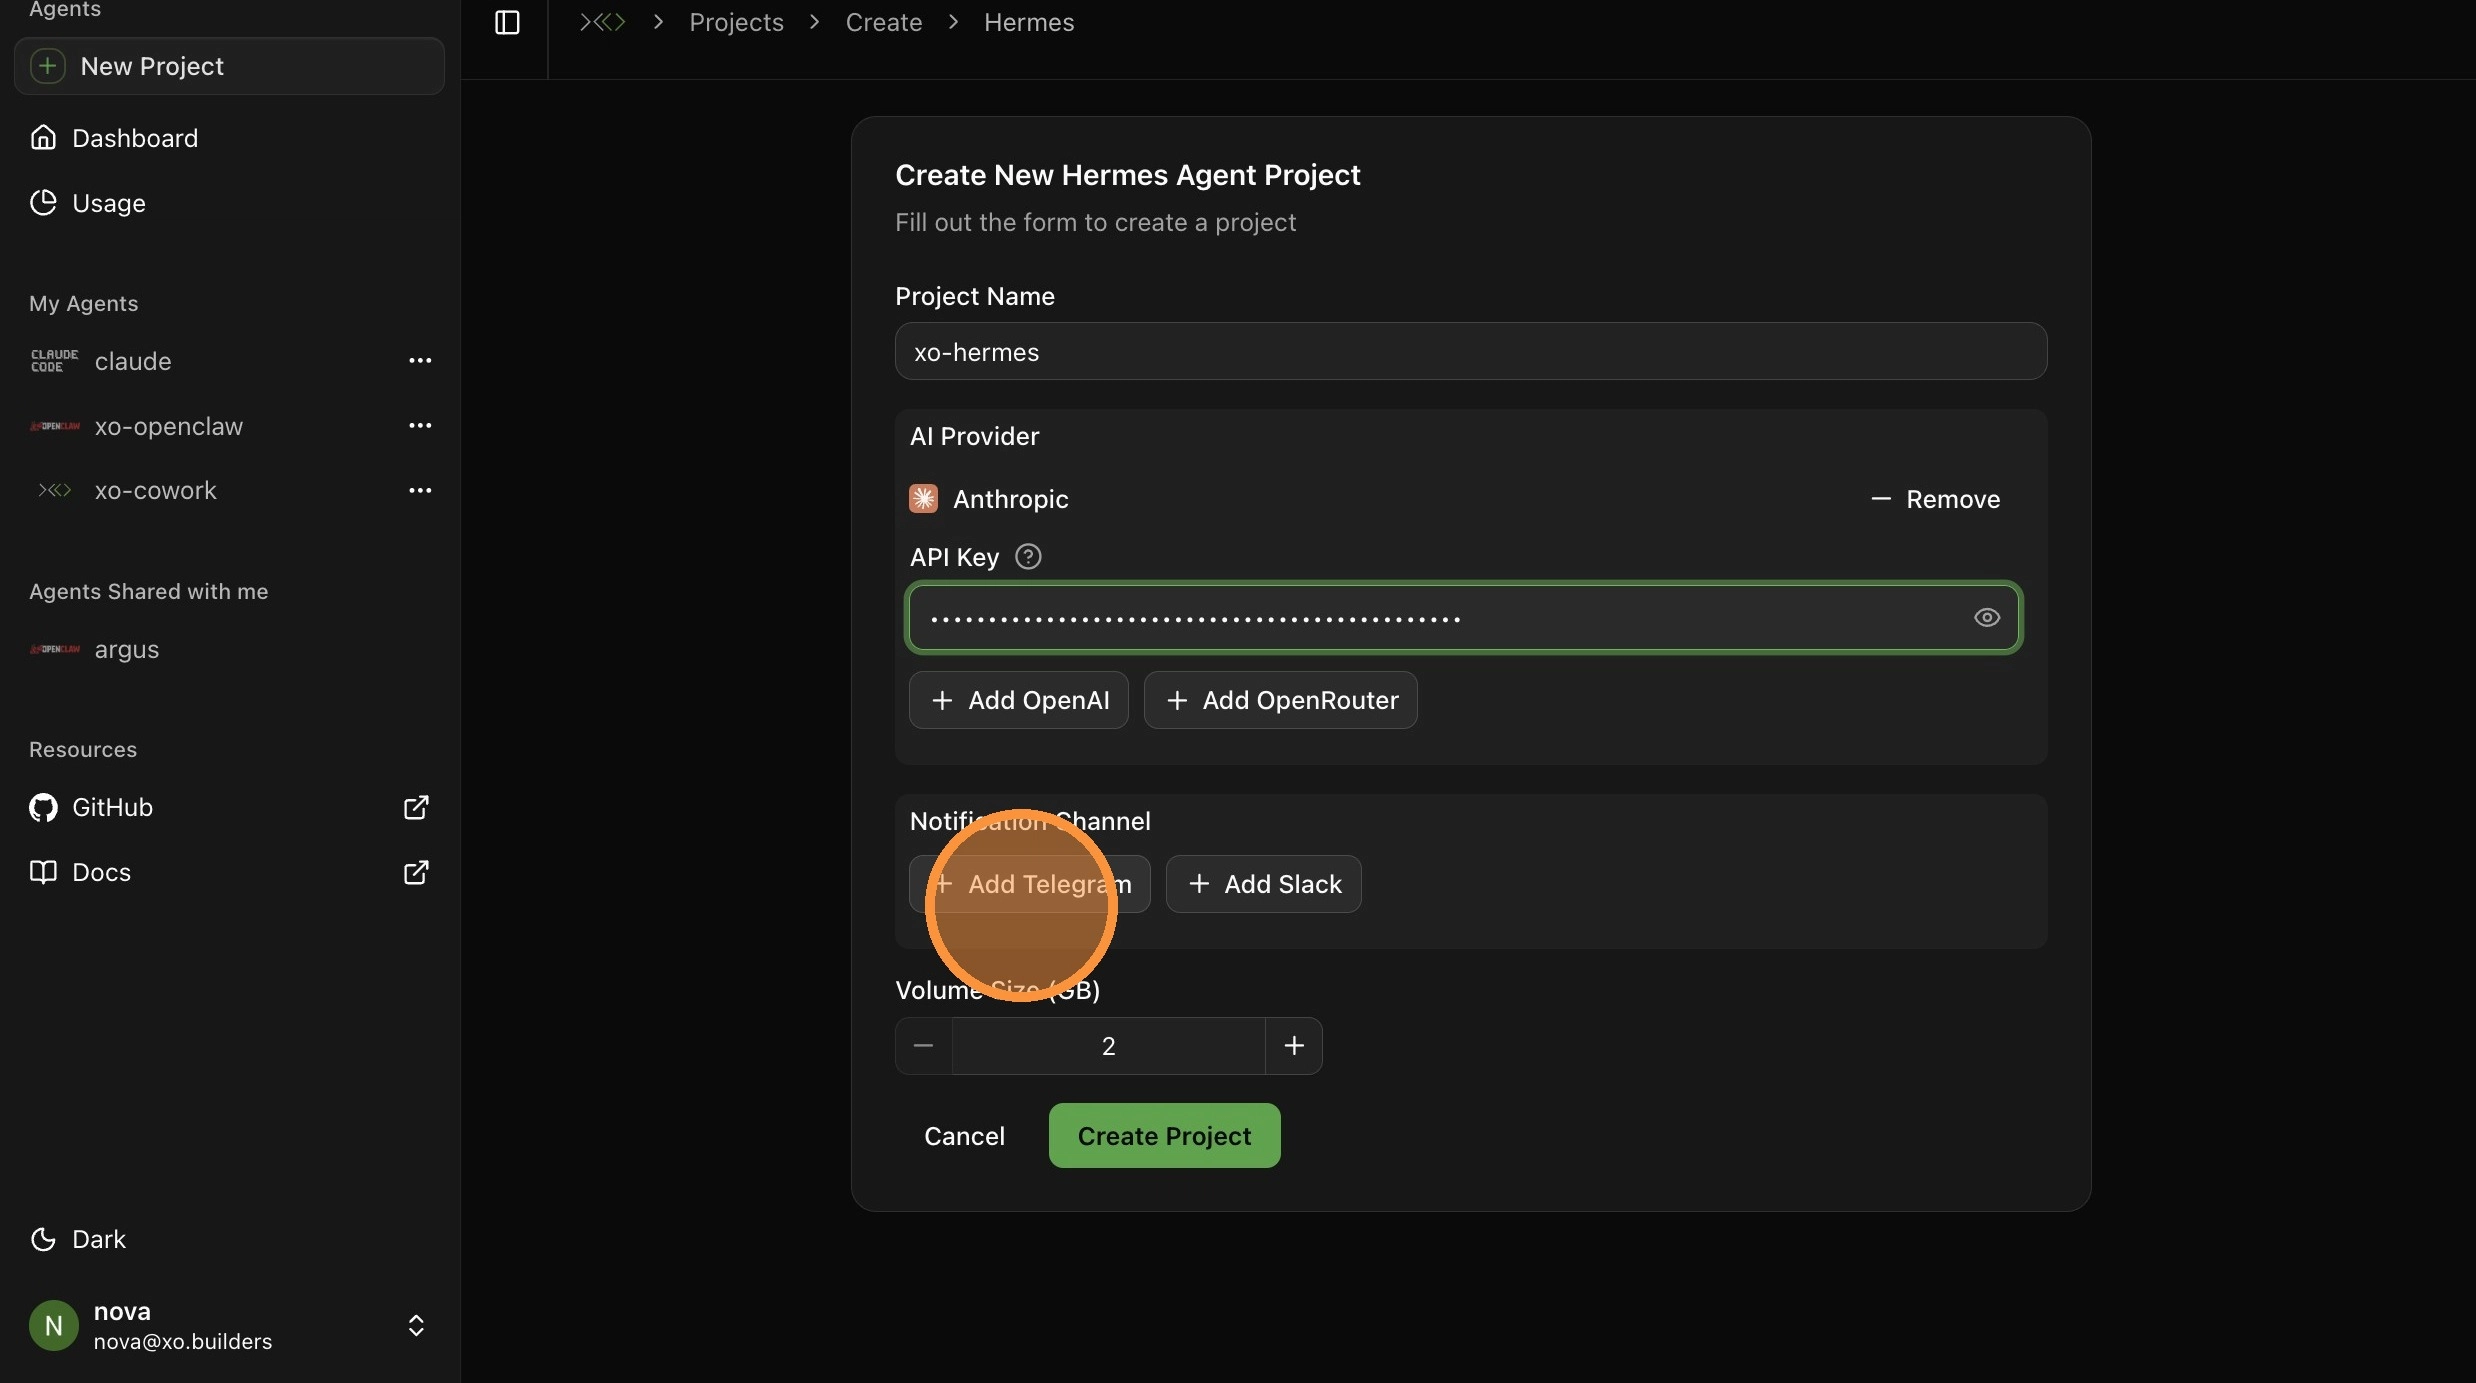Remove the Anthropic provider
Image resolution: width=2476 pixels, height=1383 pixels.
tap(1935, 498)
